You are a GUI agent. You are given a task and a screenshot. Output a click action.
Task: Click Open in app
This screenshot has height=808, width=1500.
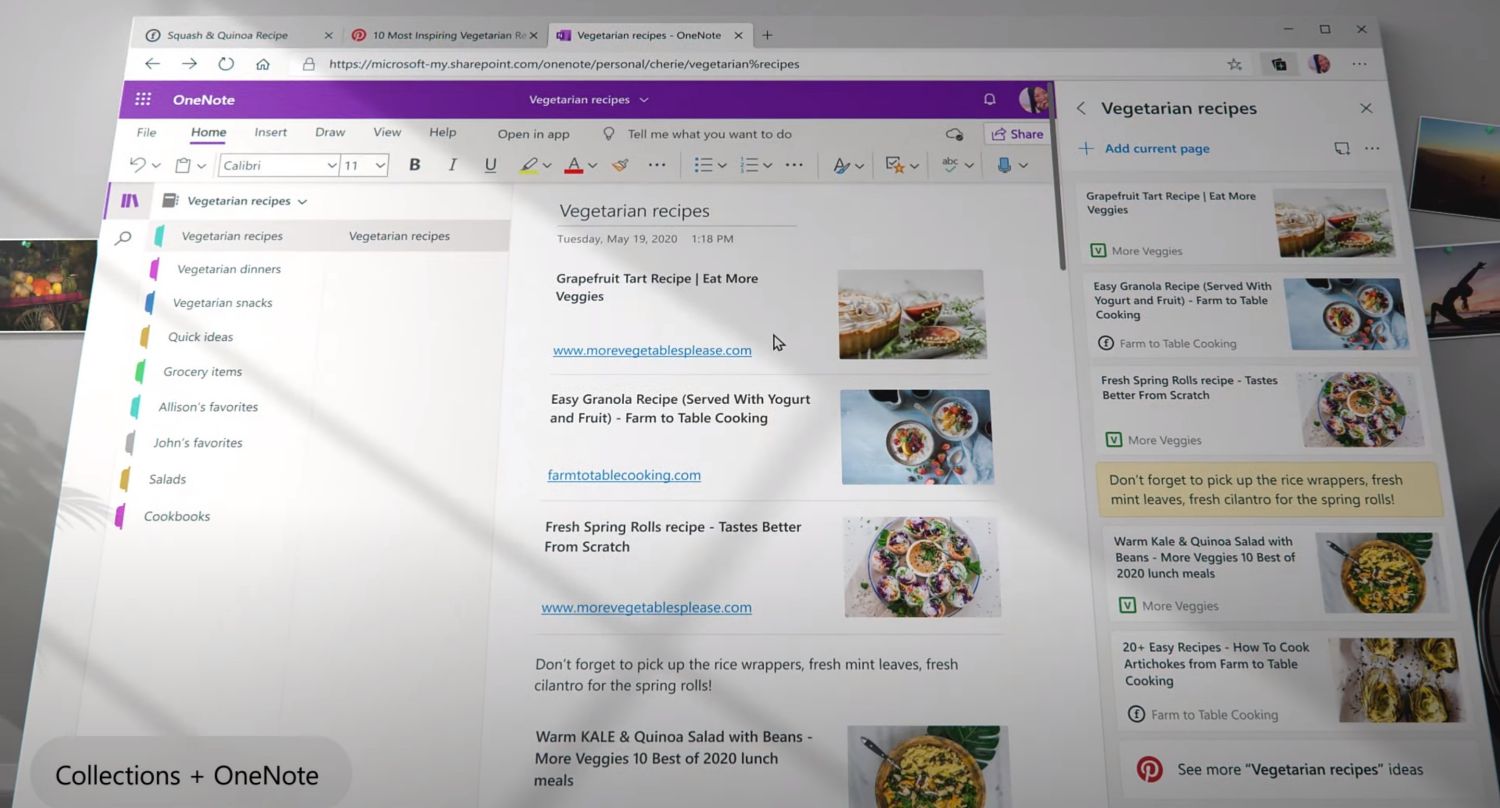point(533,134)
